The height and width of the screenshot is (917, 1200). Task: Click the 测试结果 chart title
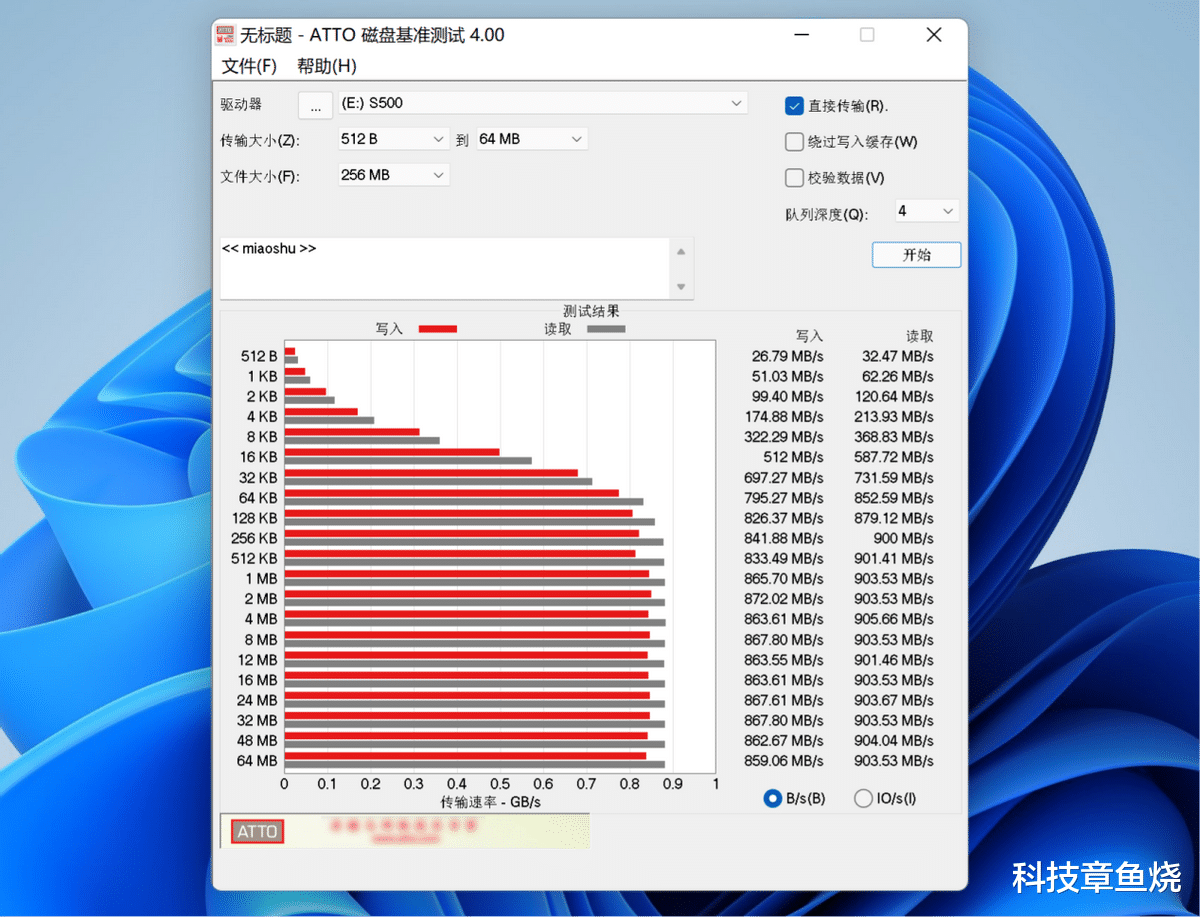click(591, 312)
